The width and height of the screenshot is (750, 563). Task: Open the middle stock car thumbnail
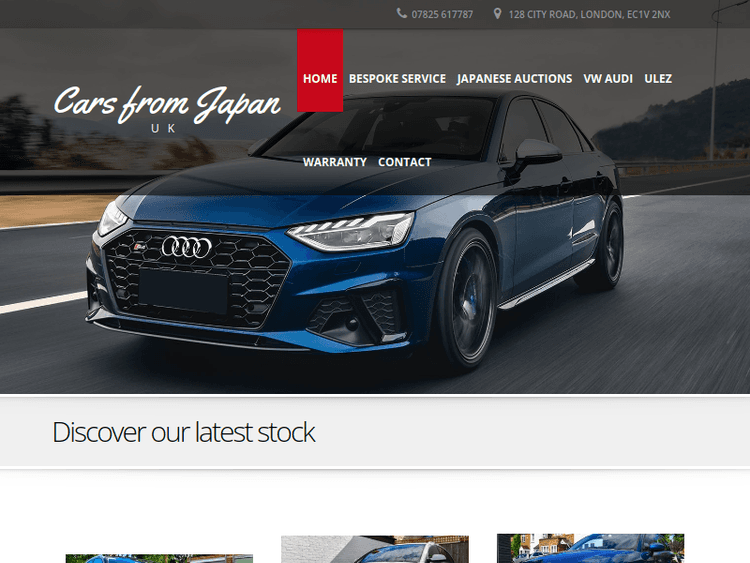point(375,549)
